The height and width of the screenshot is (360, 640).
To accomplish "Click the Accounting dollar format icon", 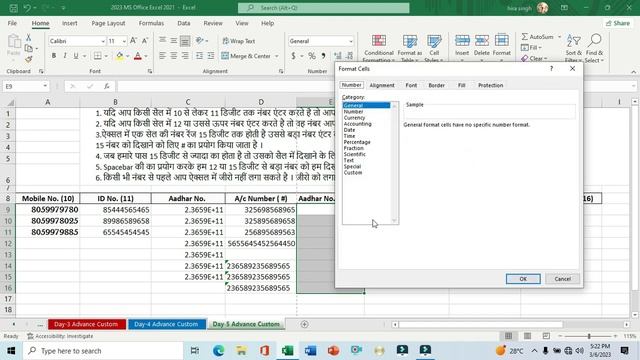I will [293, 56].
